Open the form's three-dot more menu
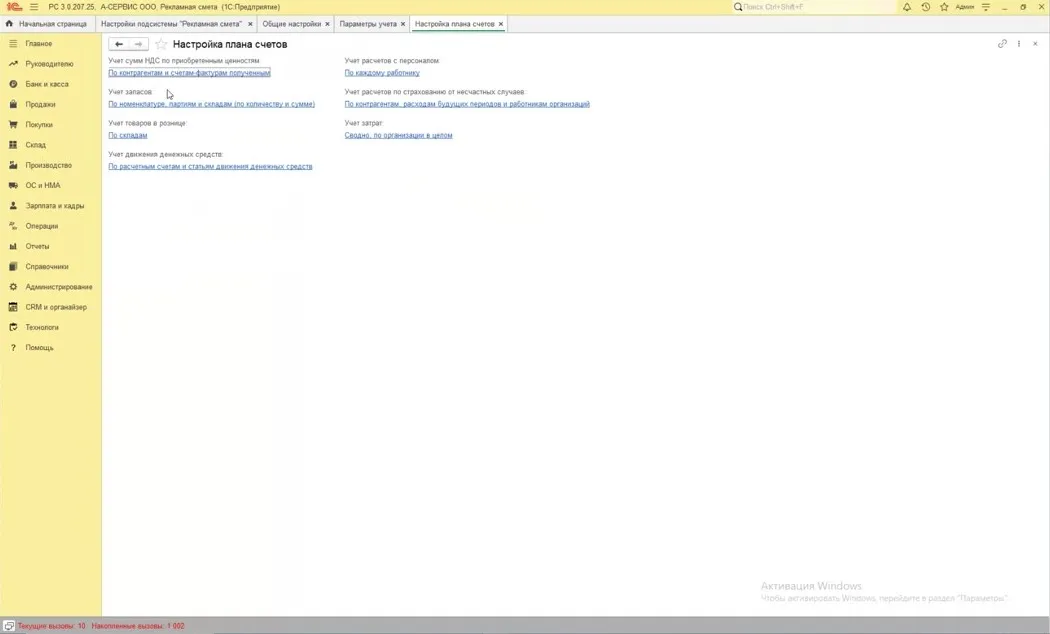This screenshot has height=634, width=1050. point(1019,44)
